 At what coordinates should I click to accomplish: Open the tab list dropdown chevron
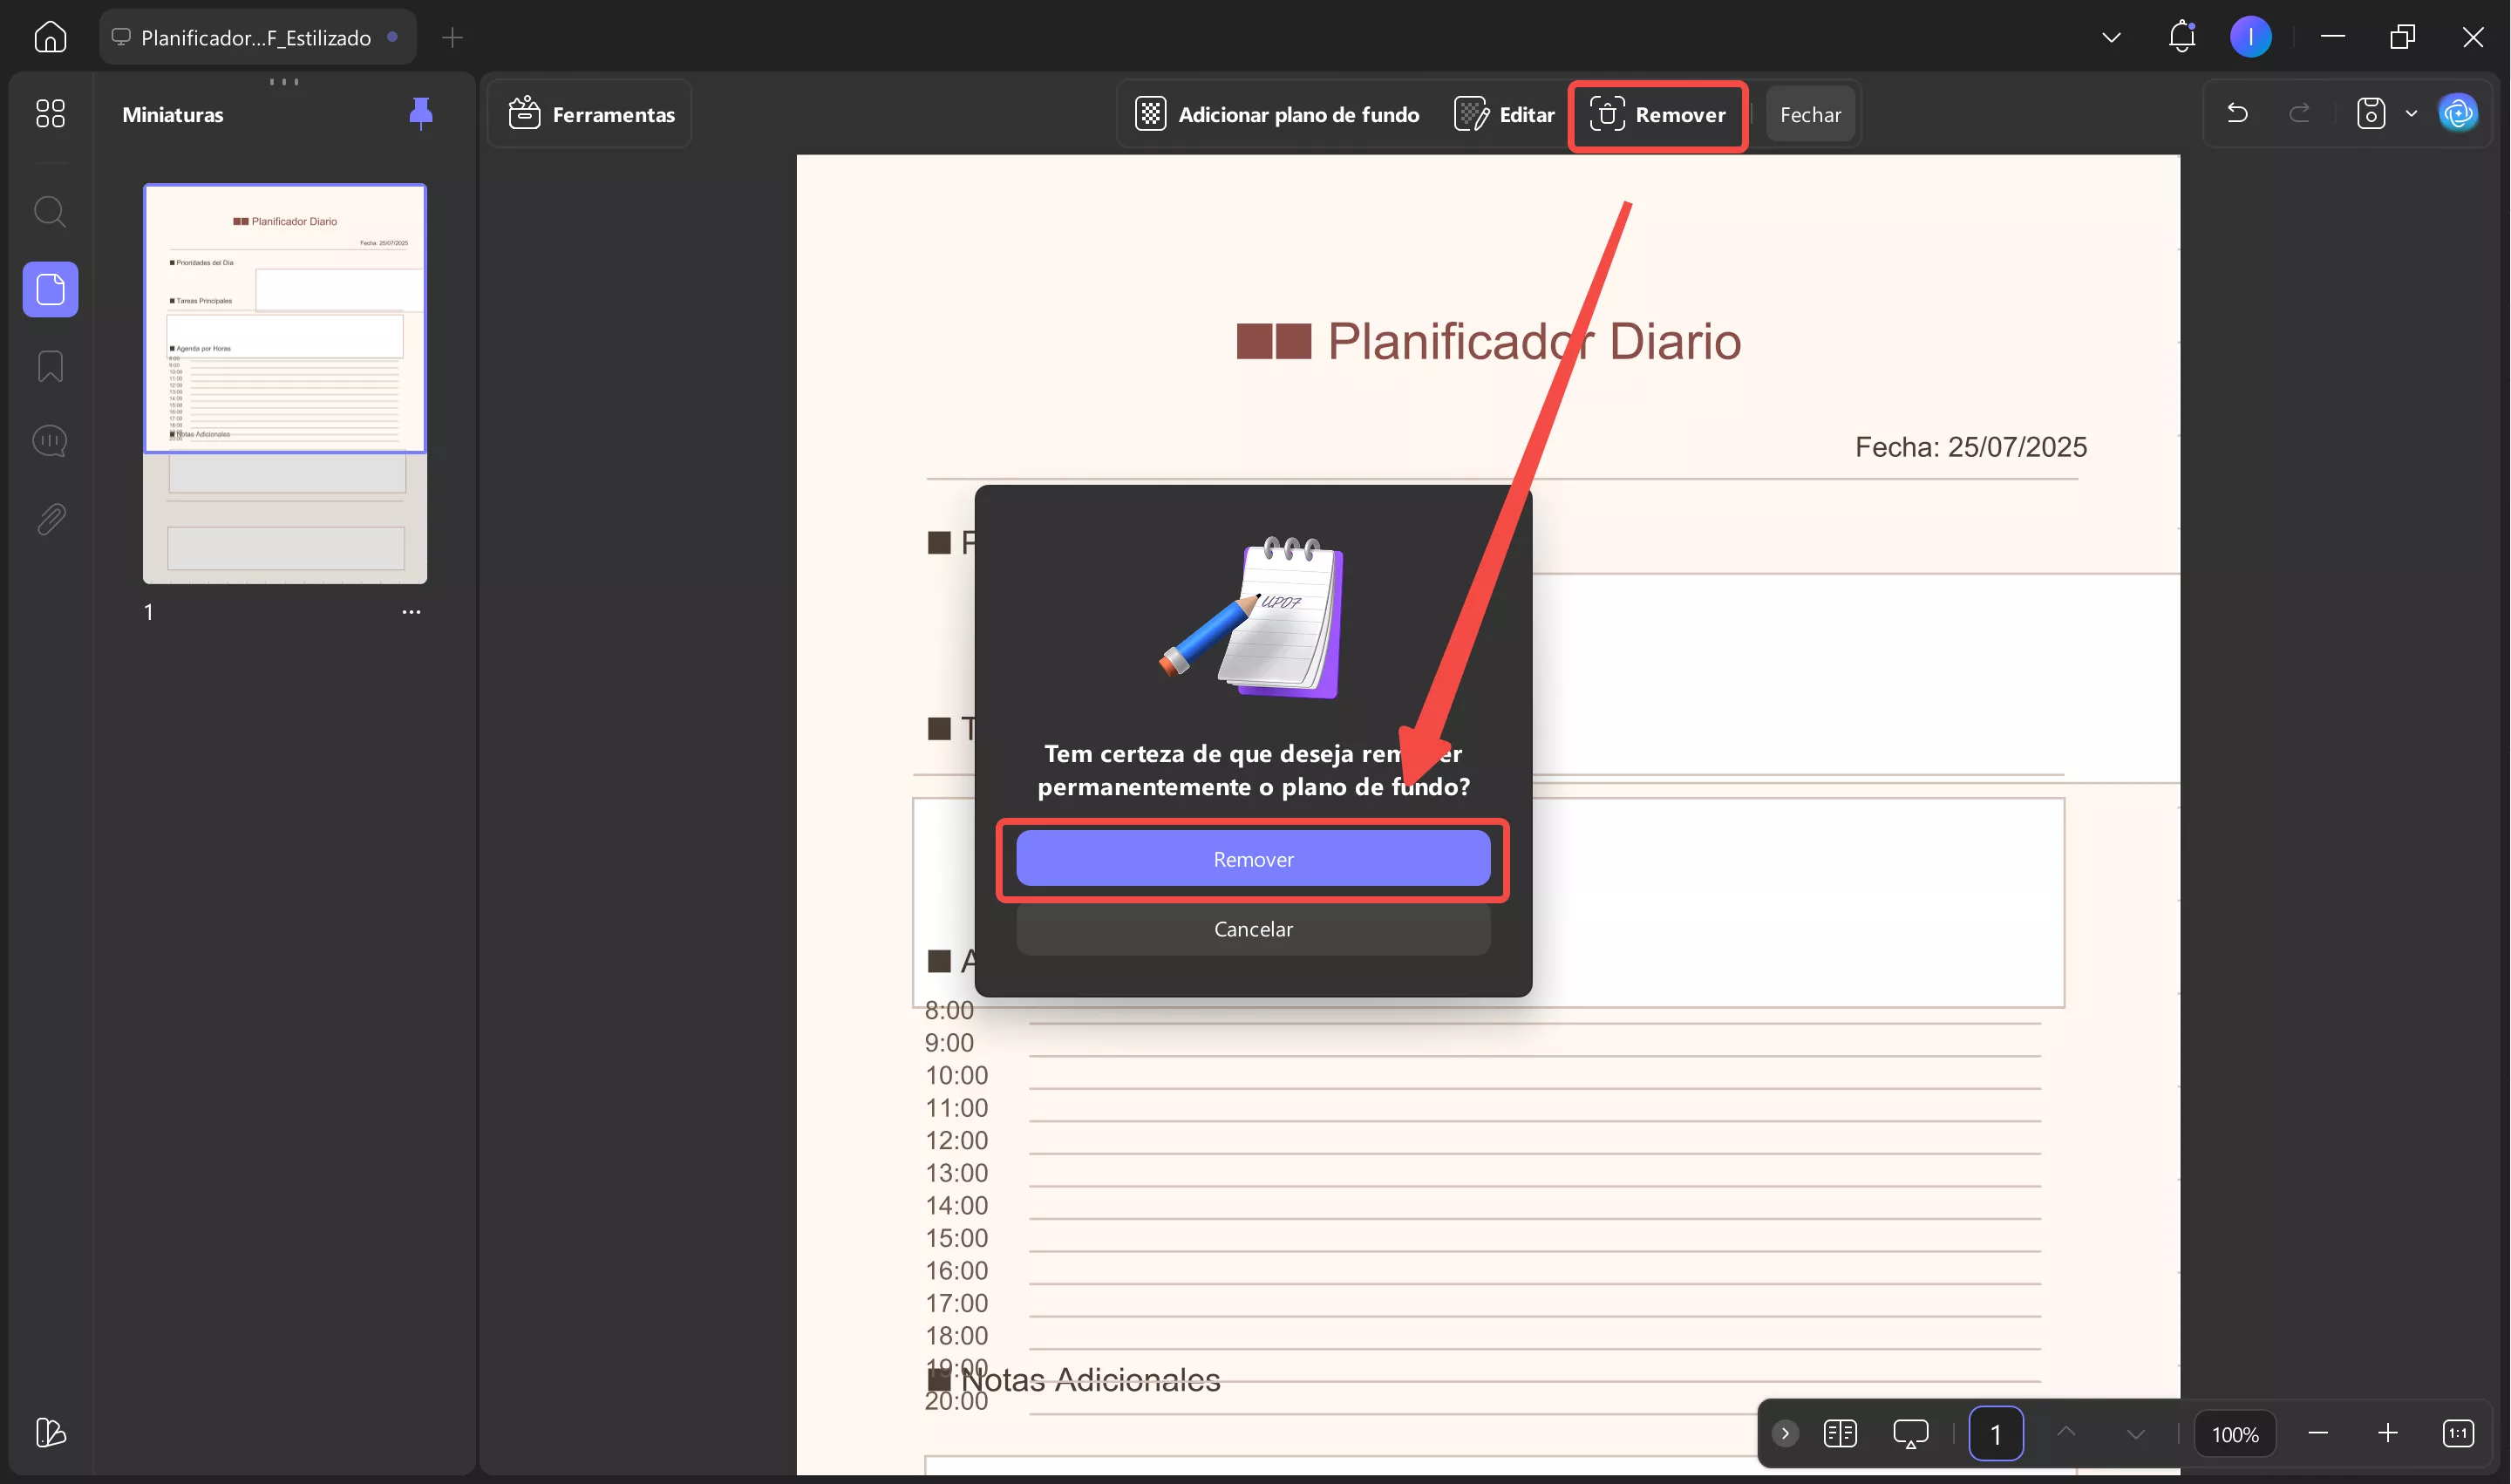[x=2111, y=37]
